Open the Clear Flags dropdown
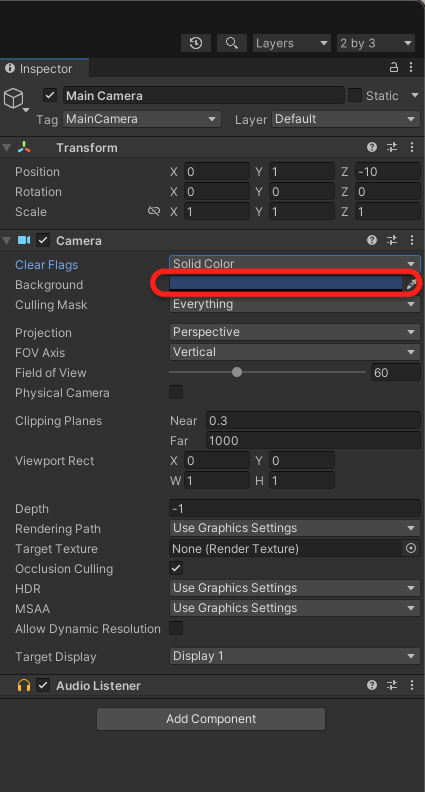Image resolution: width=425 pixels, height=792 pixels. 295,264
